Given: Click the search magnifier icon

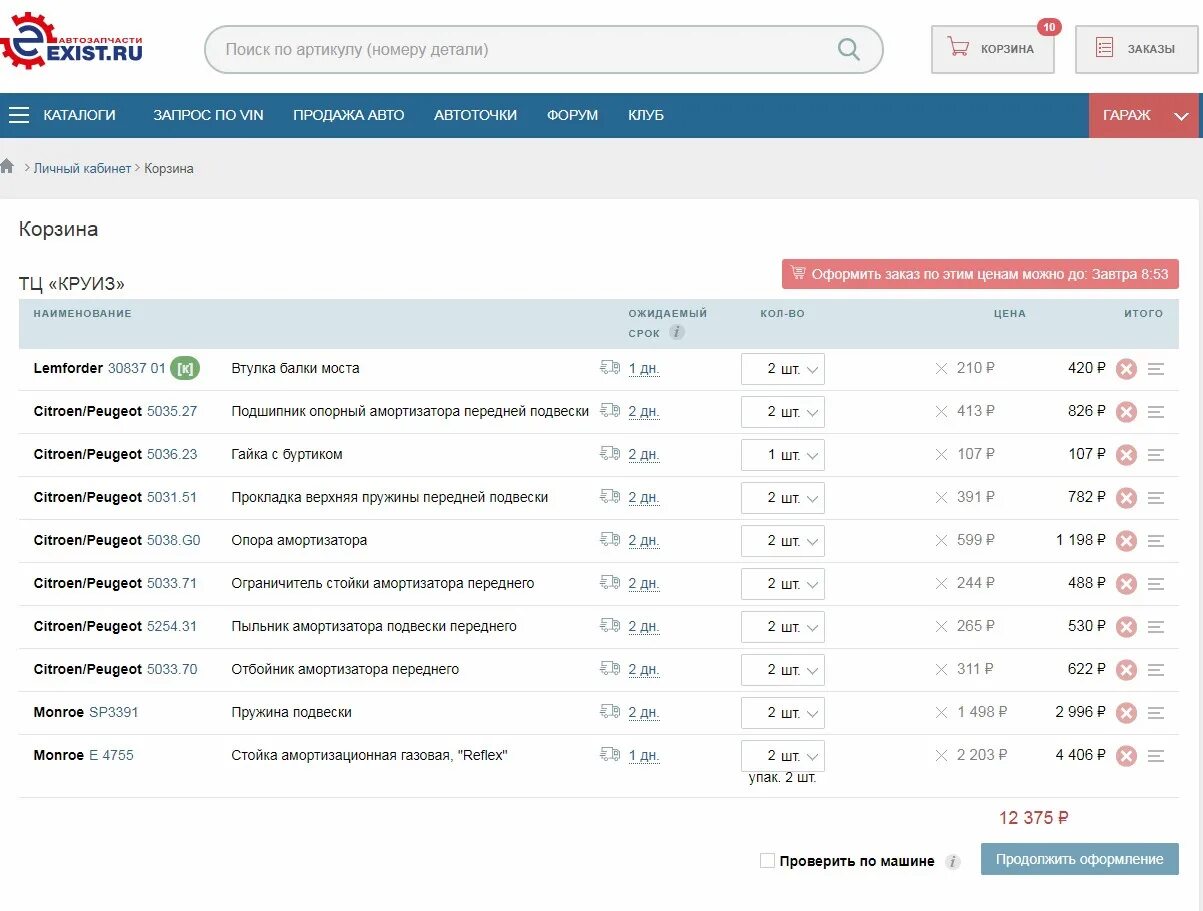Looking at the screenshot, I should pyautogui.click(x=848, y=49).
